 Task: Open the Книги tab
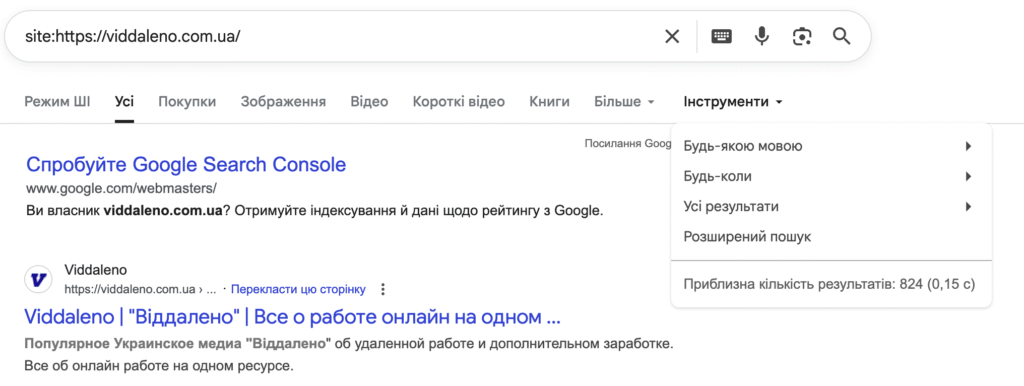click(549, 102)
